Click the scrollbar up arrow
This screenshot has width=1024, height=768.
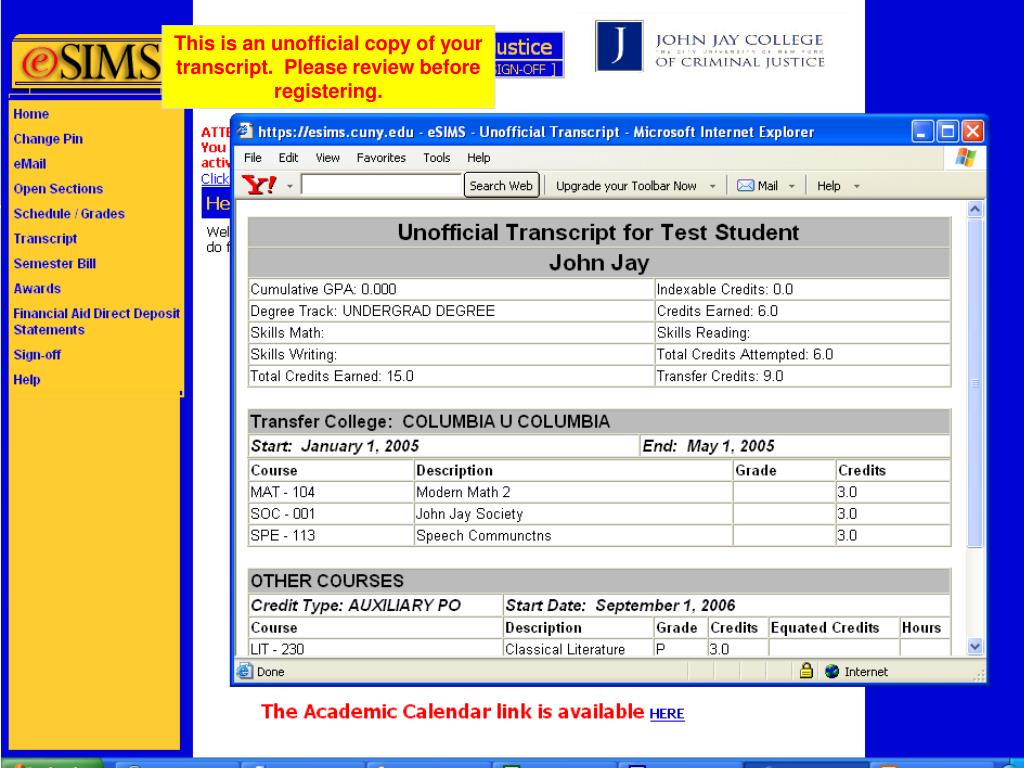(x=975, y=209)
